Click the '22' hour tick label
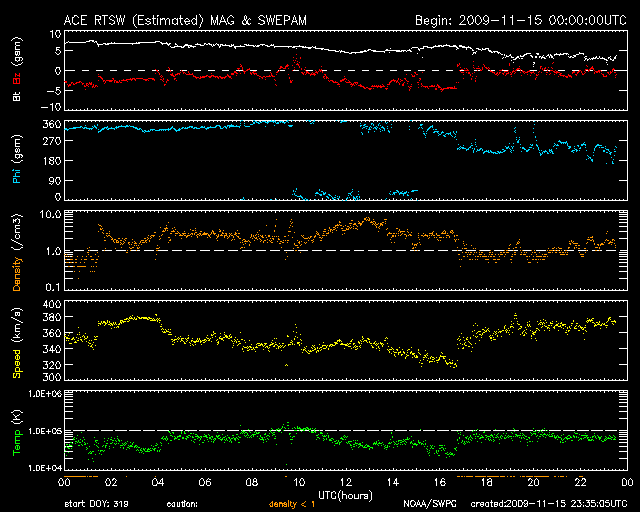Viewport: 640px width, 512px height. [x=580, y=483]
